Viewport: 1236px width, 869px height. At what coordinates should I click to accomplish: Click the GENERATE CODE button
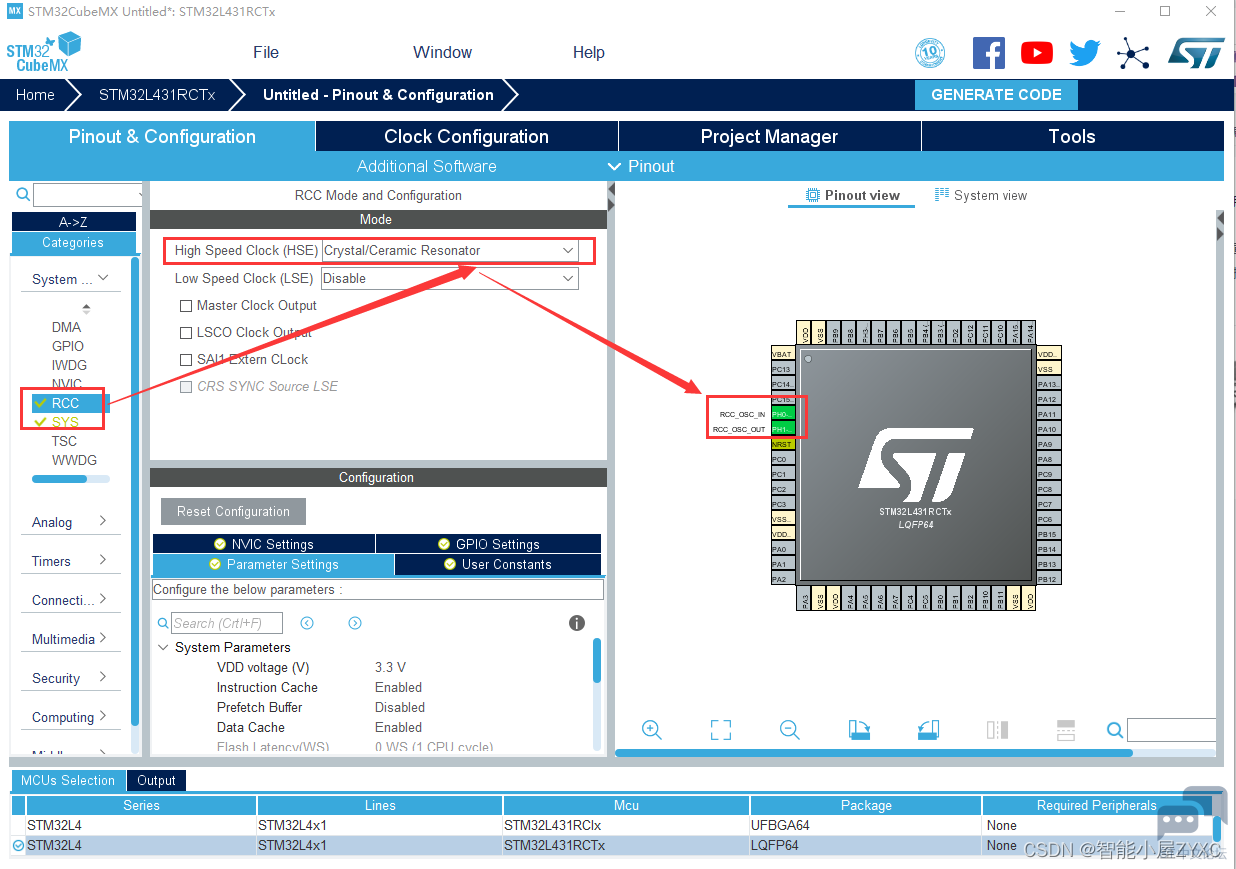click(x=996, y=95)
